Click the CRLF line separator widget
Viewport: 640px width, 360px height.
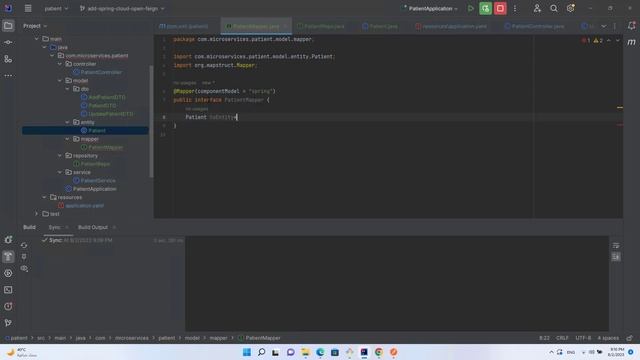click(x=562, y=338)
